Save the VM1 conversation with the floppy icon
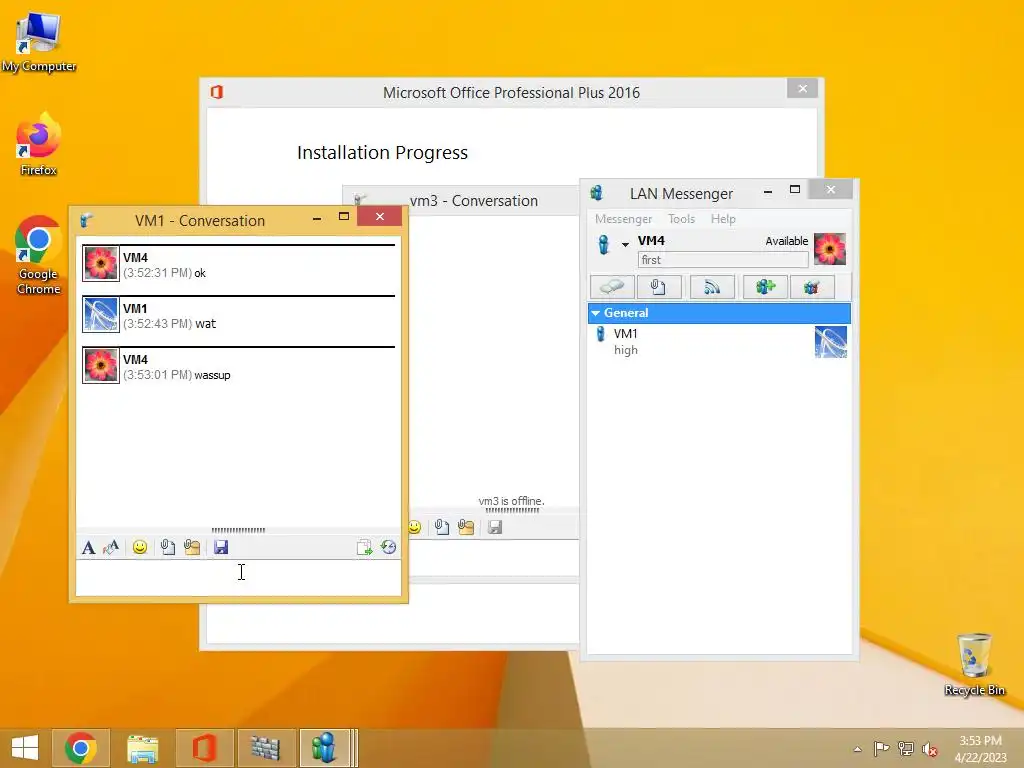Viewport: 1024px width, 768px height. coord(221,547)
